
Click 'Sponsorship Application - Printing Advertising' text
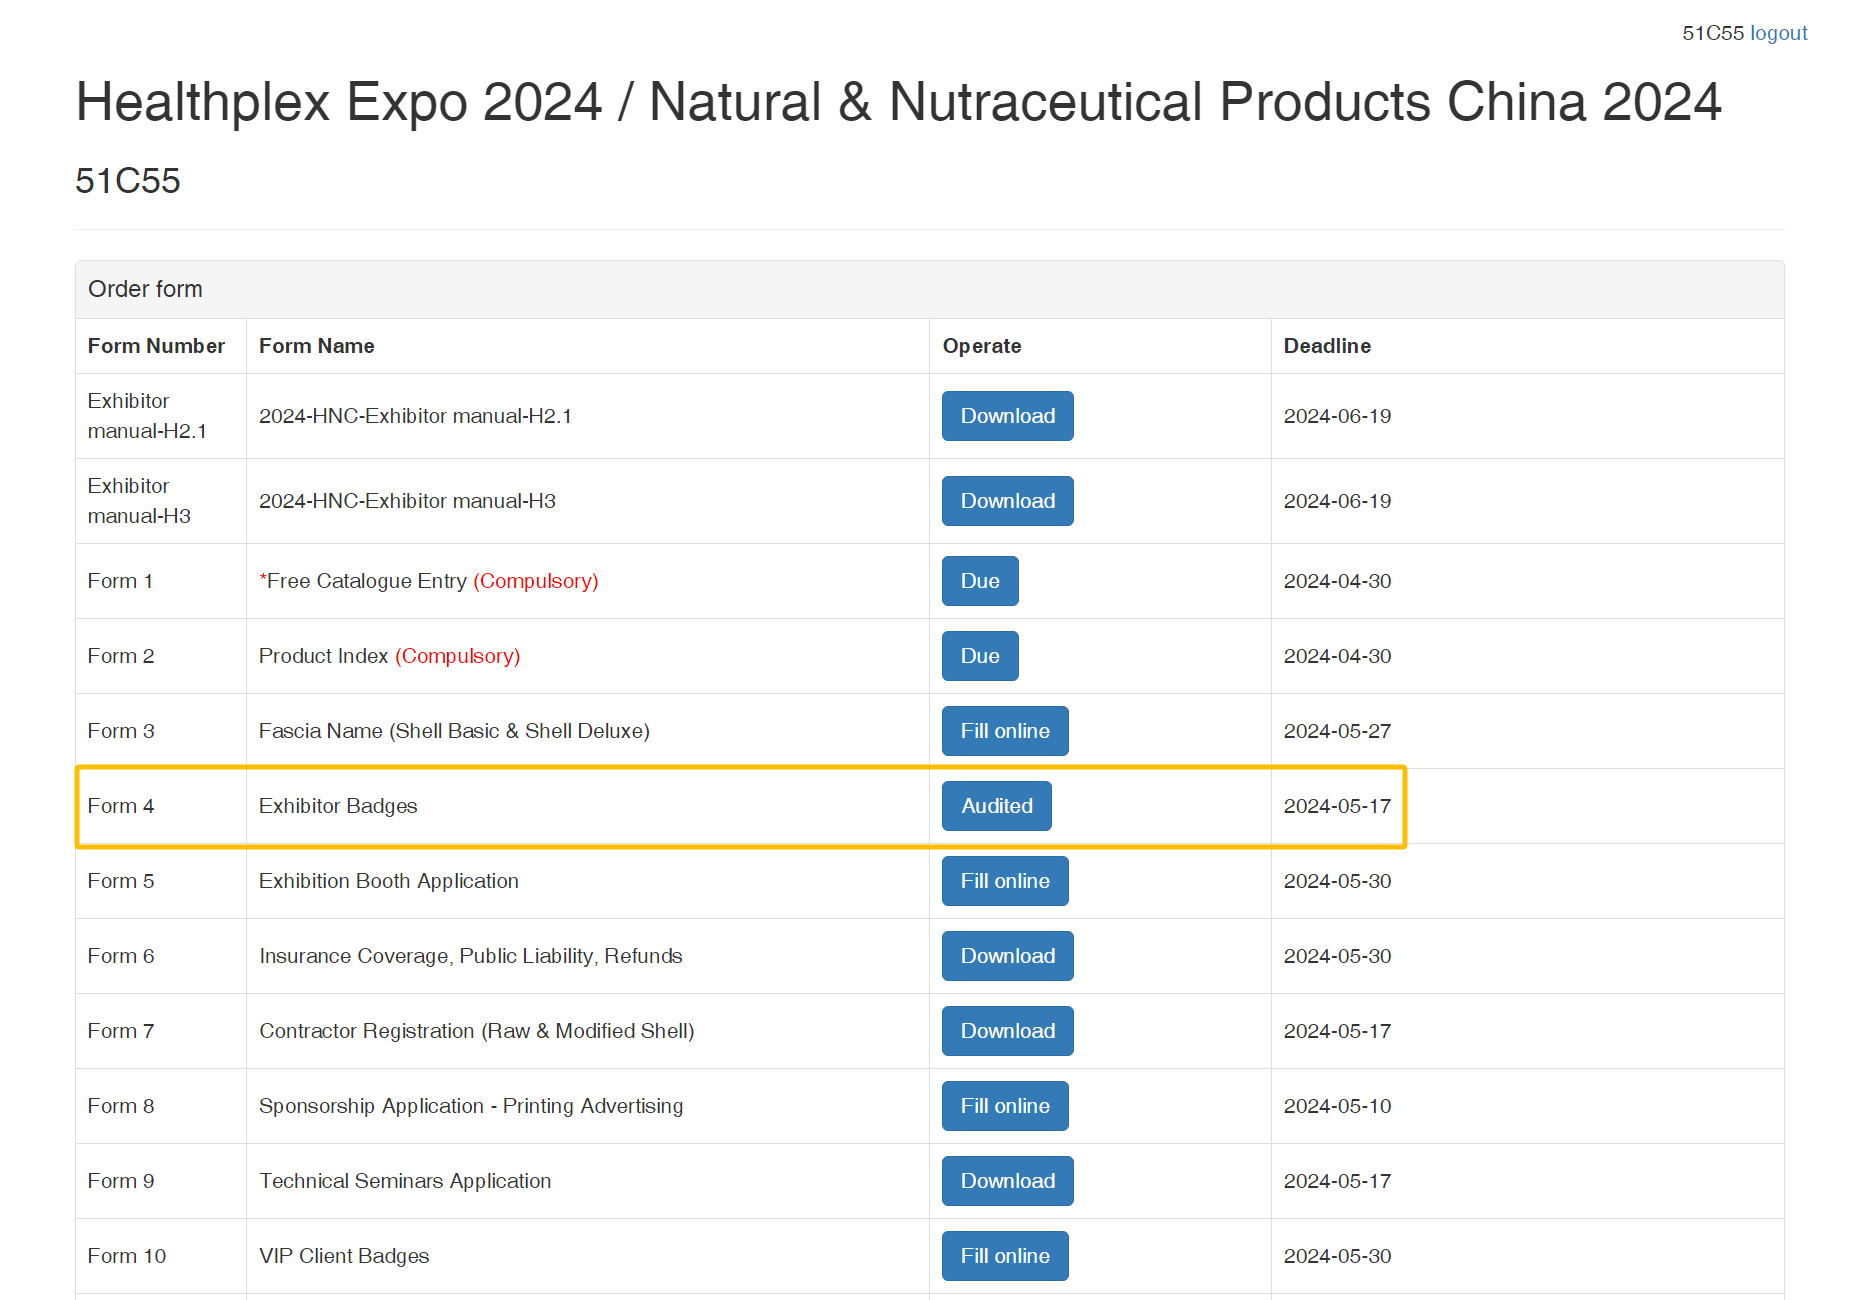click(x=471, y=1106)
